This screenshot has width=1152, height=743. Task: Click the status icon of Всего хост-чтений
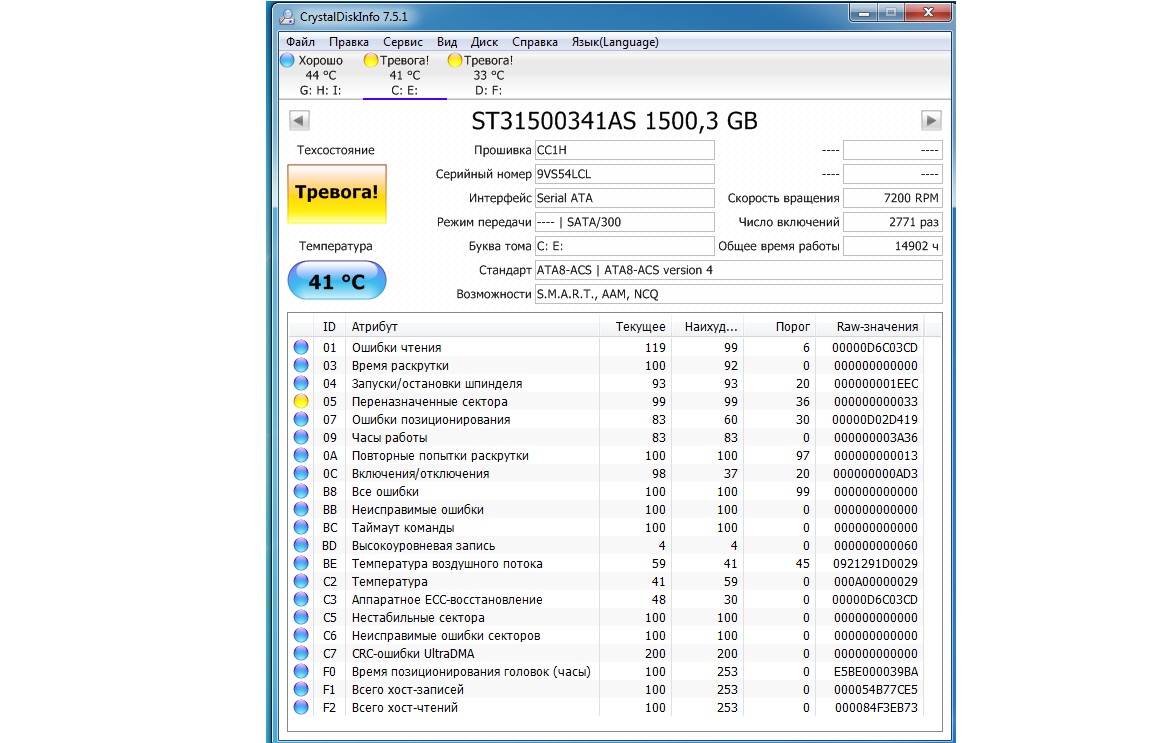(x=301, y=707)
